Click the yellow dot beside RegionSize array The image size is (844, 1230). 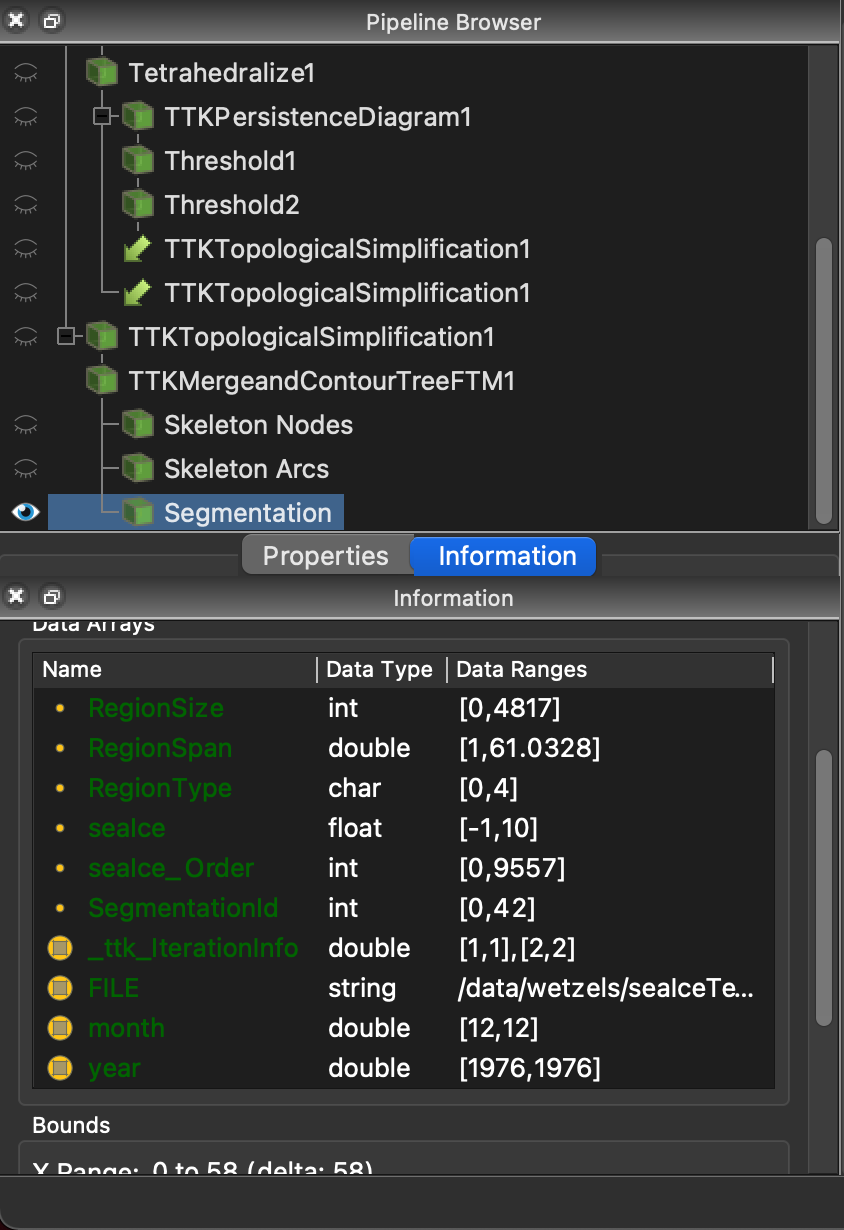60,707
